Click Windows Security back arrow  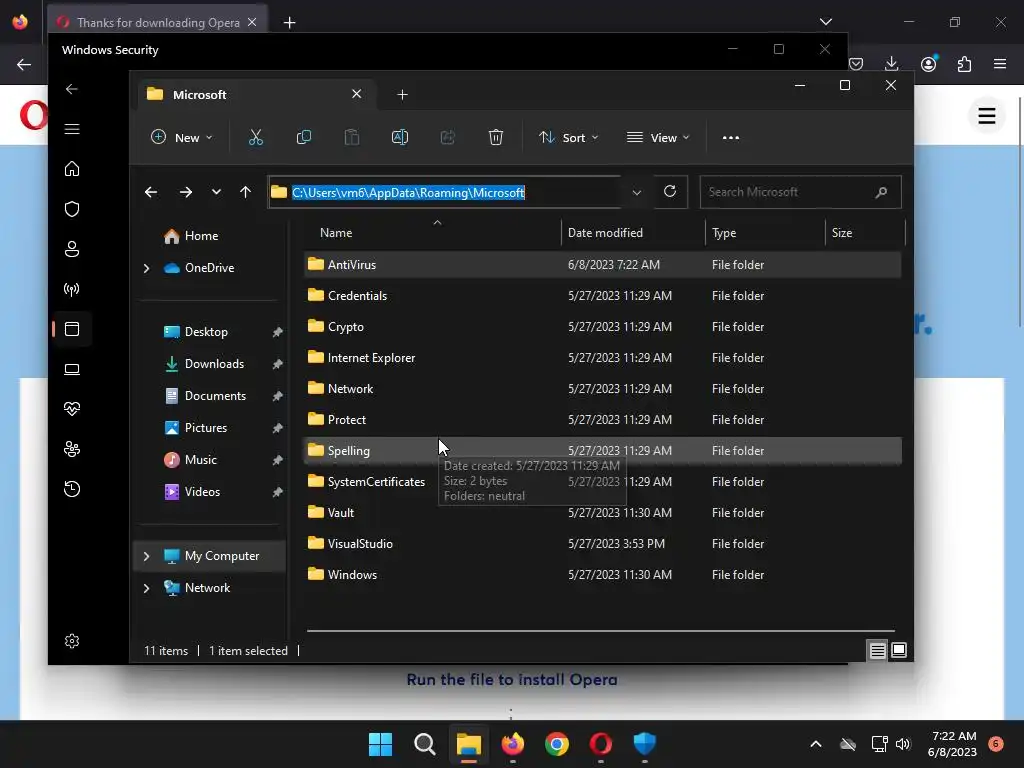click(72, 89)
